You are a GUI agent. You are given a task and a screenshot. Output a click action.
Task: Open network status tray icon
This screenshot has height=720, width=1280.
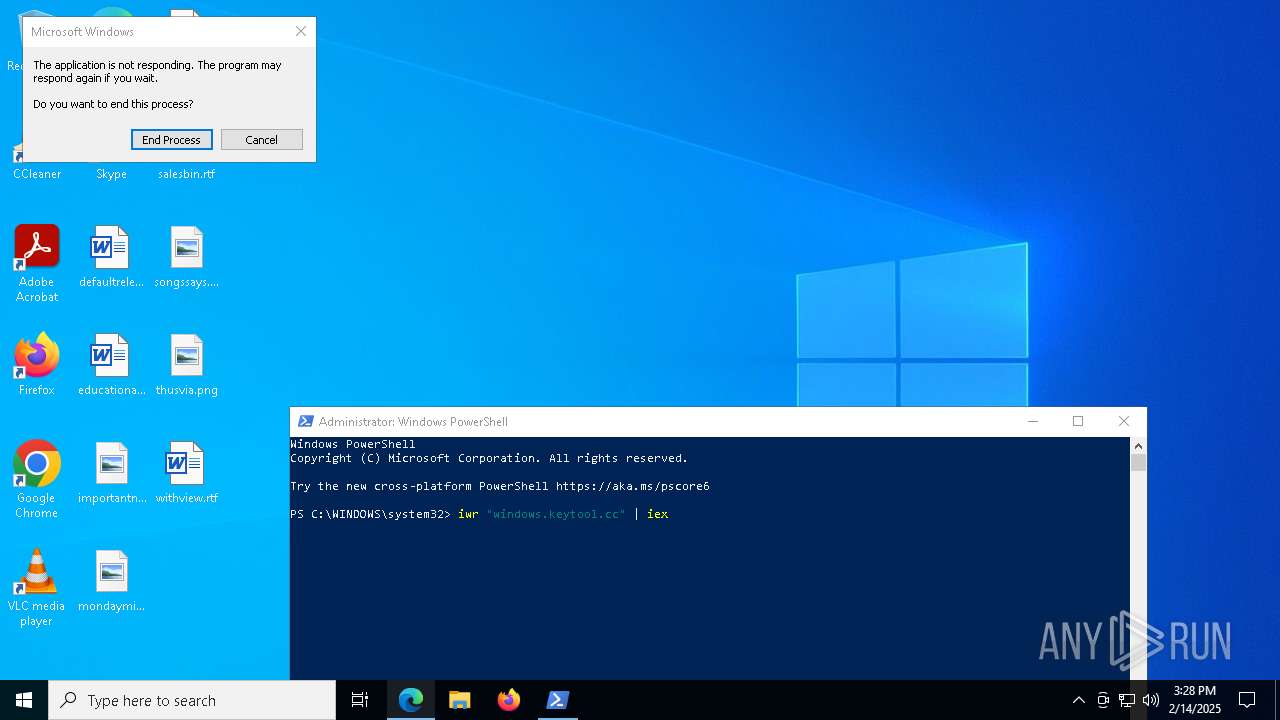click(1127, 700)
